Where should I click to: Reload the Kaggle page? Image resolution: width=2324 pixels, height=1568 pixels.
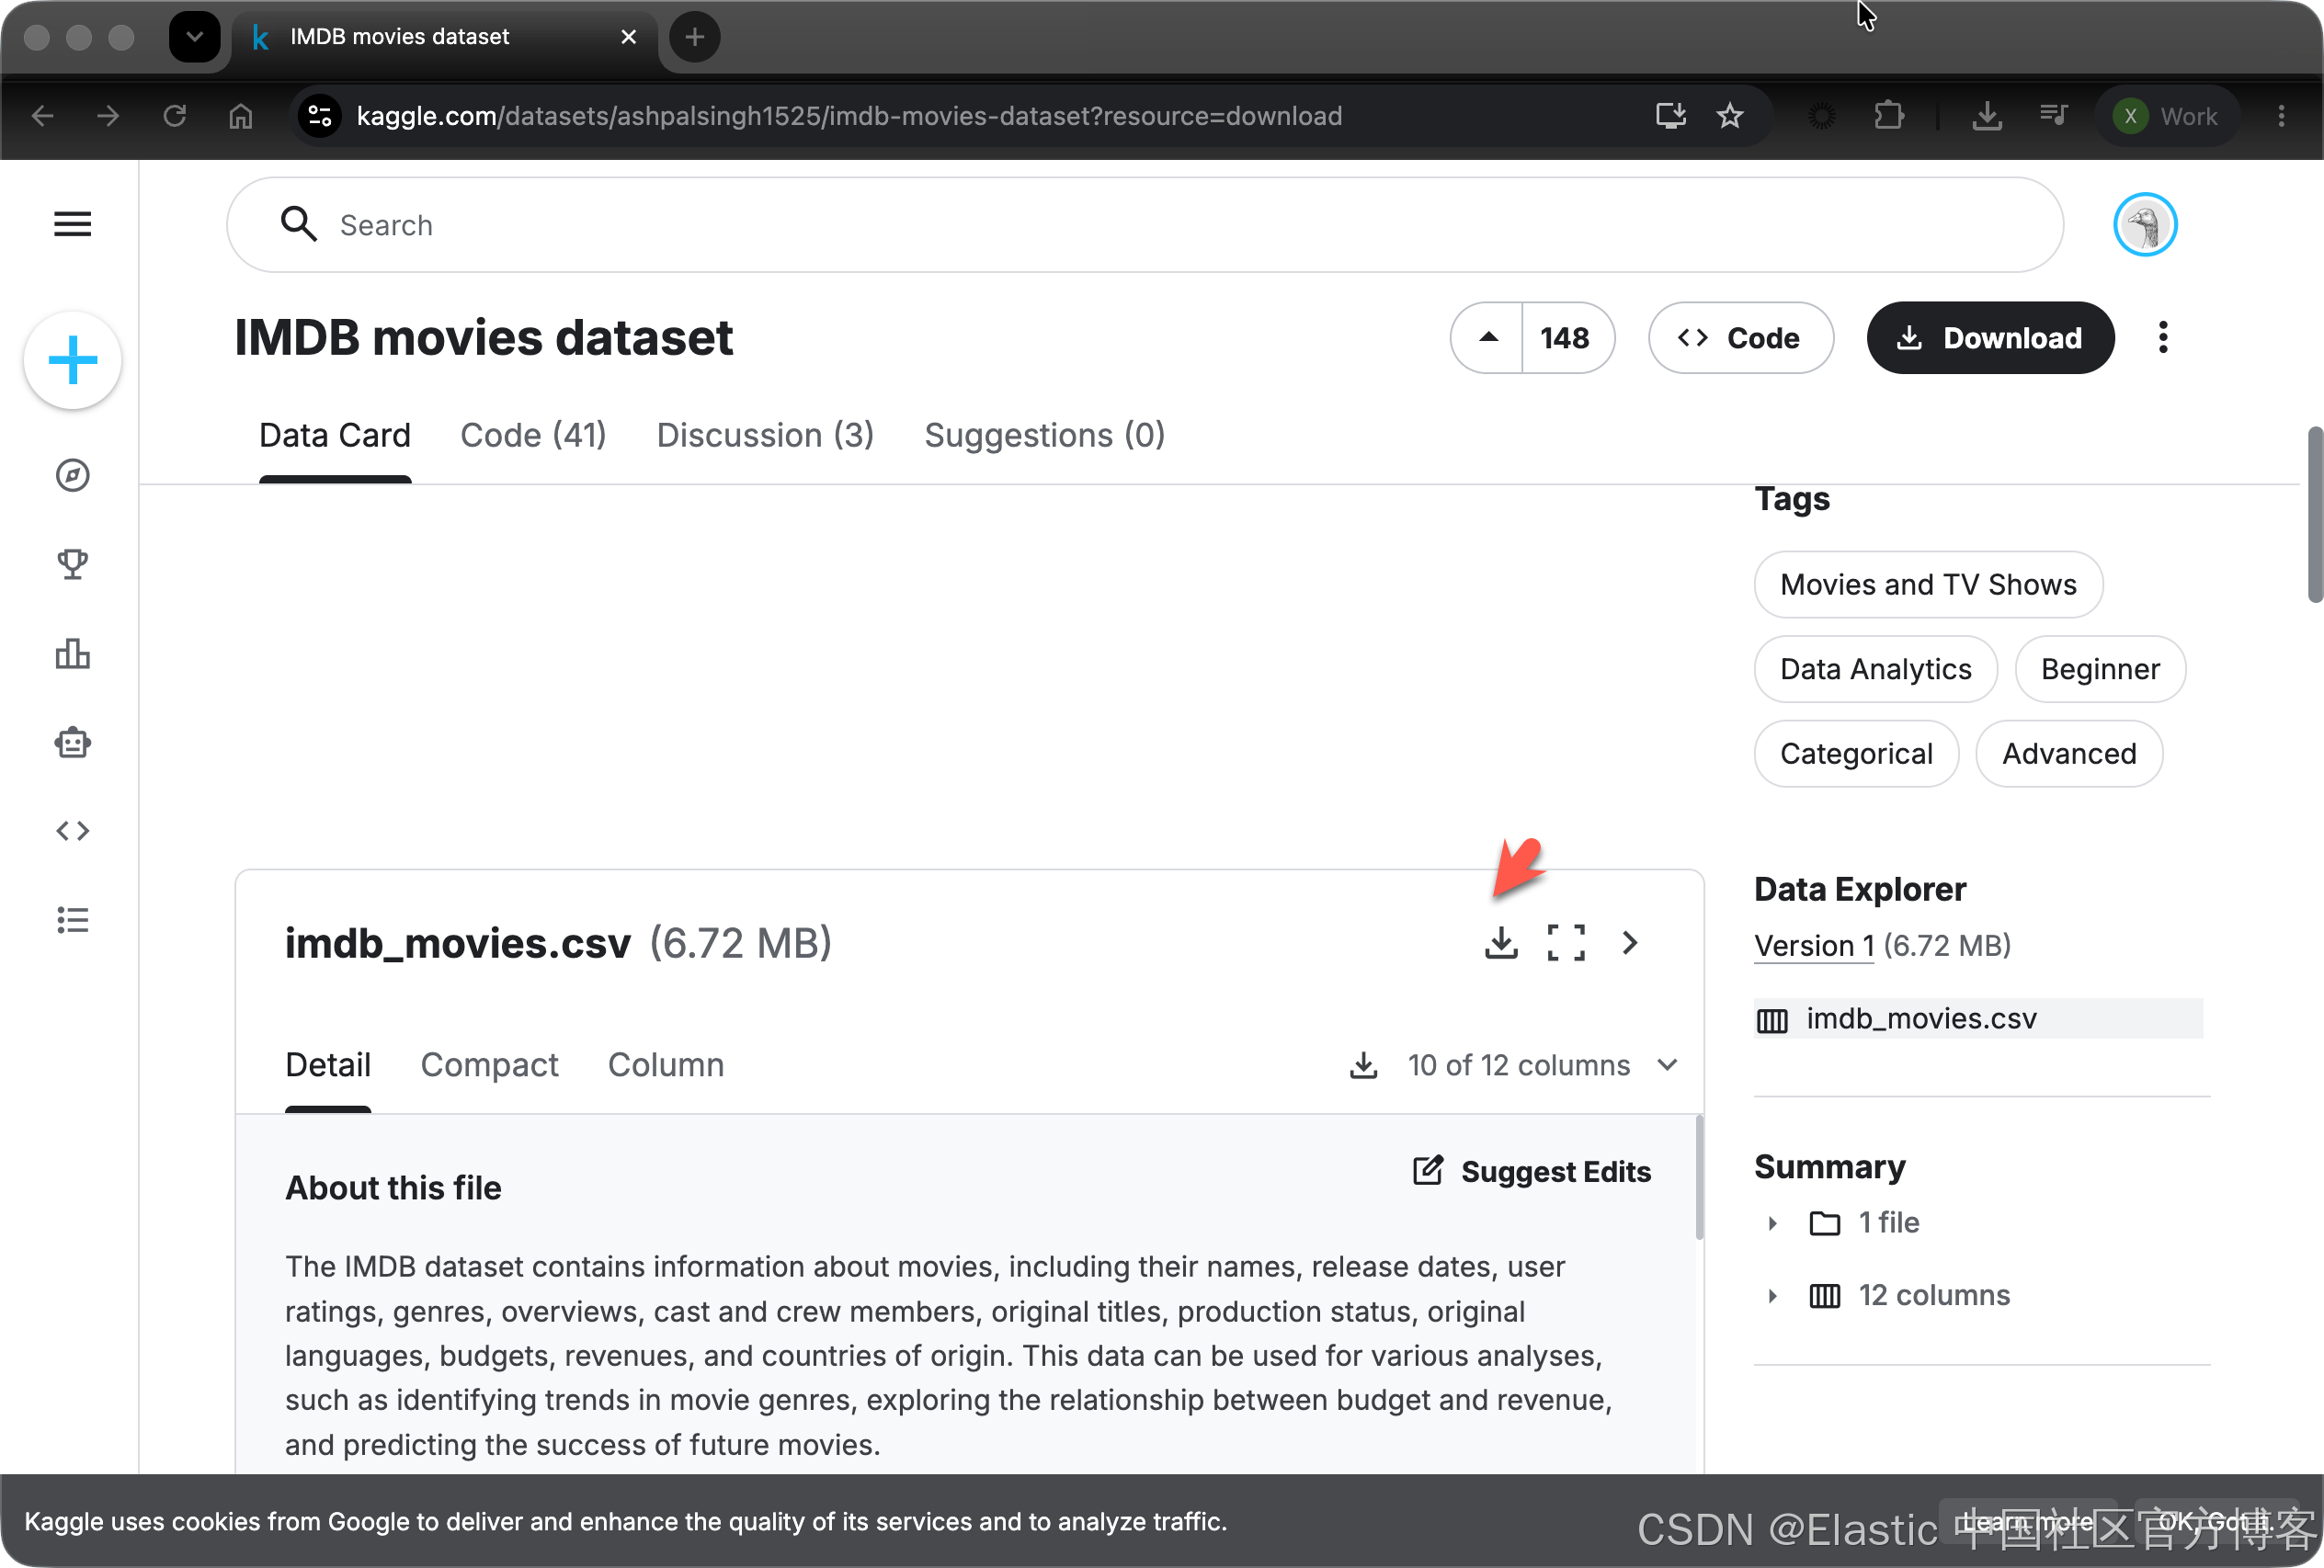[175, 116]
